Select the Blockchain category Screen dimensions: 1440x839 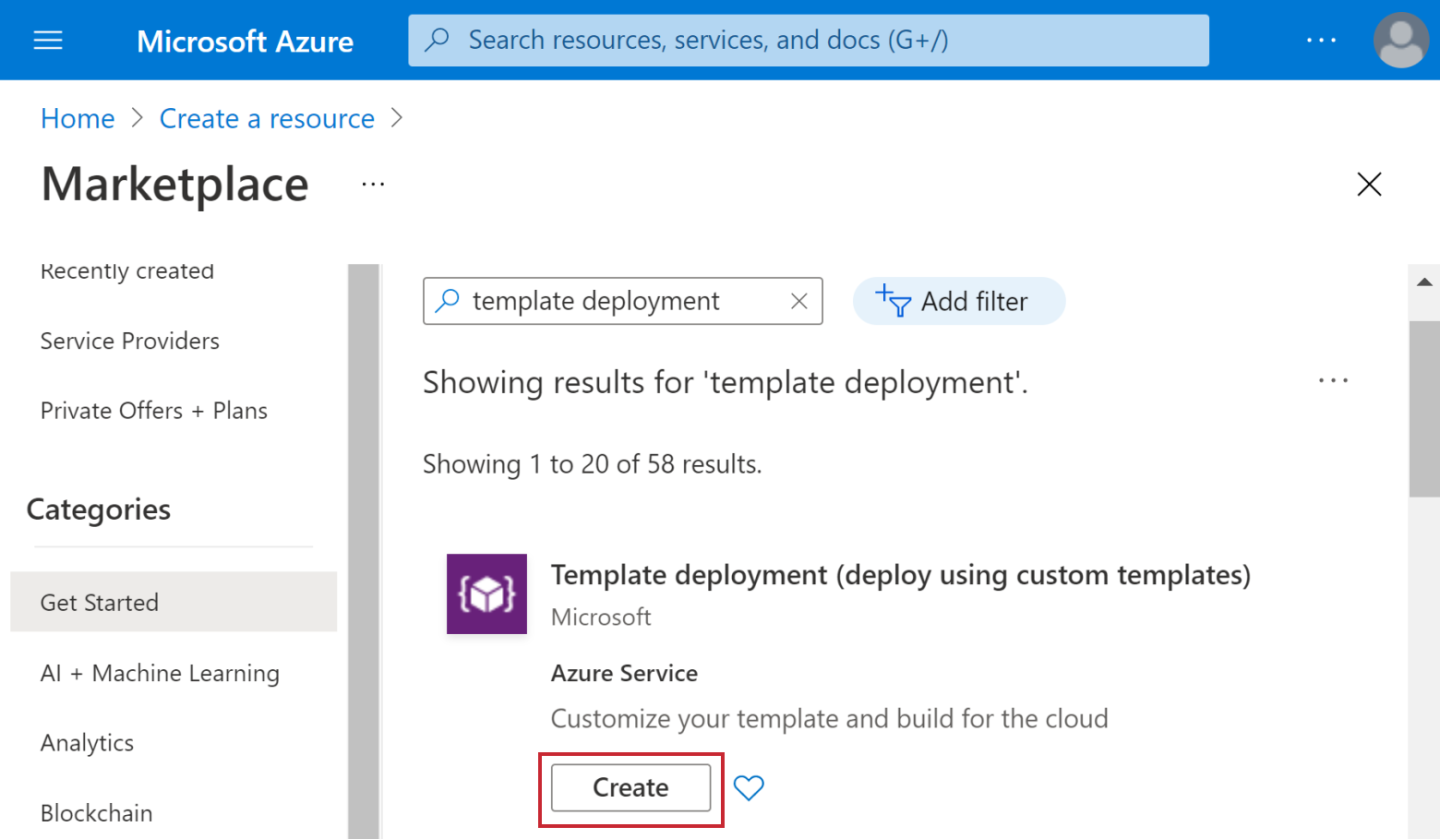click(x=96, y=813)
